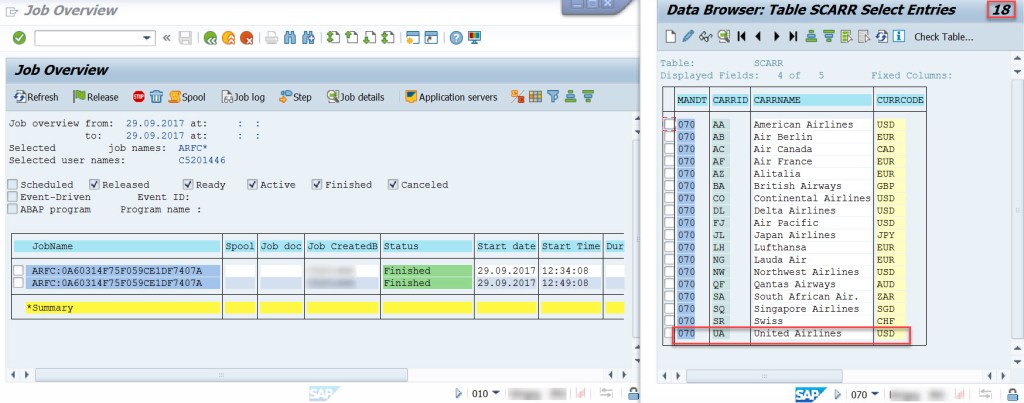Click the green checkmark Enter icon

[19, 38]
